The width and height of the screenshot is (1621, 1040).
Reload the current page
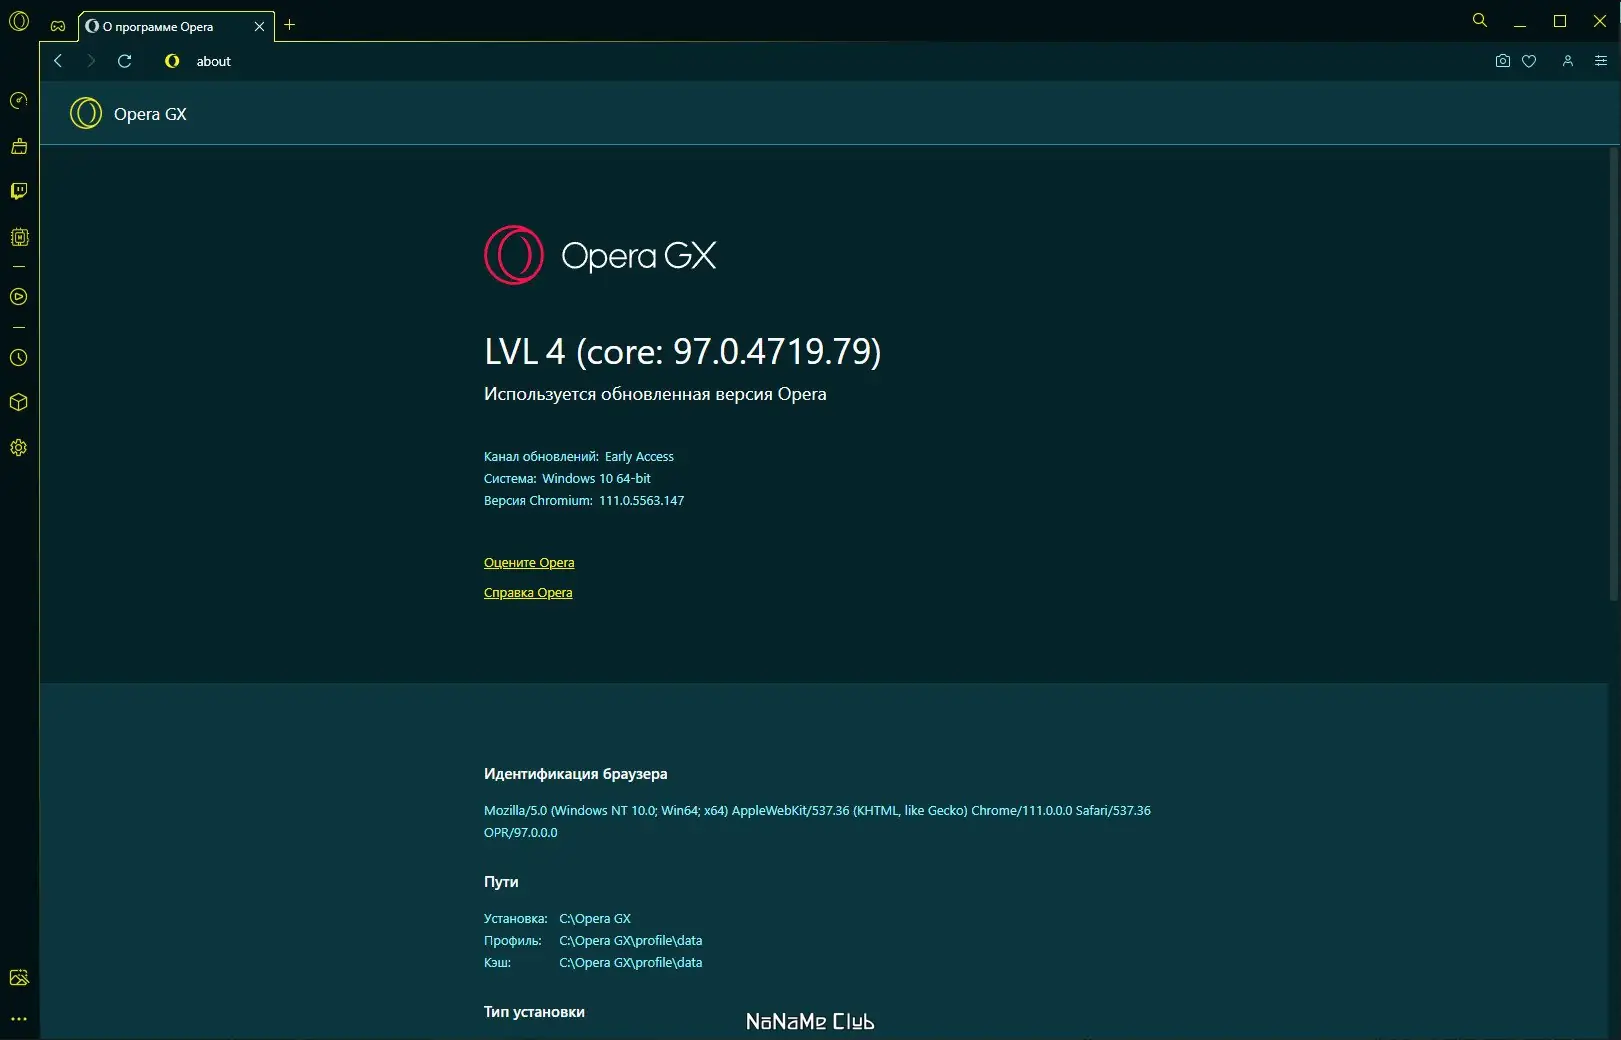tap(125, 61)
